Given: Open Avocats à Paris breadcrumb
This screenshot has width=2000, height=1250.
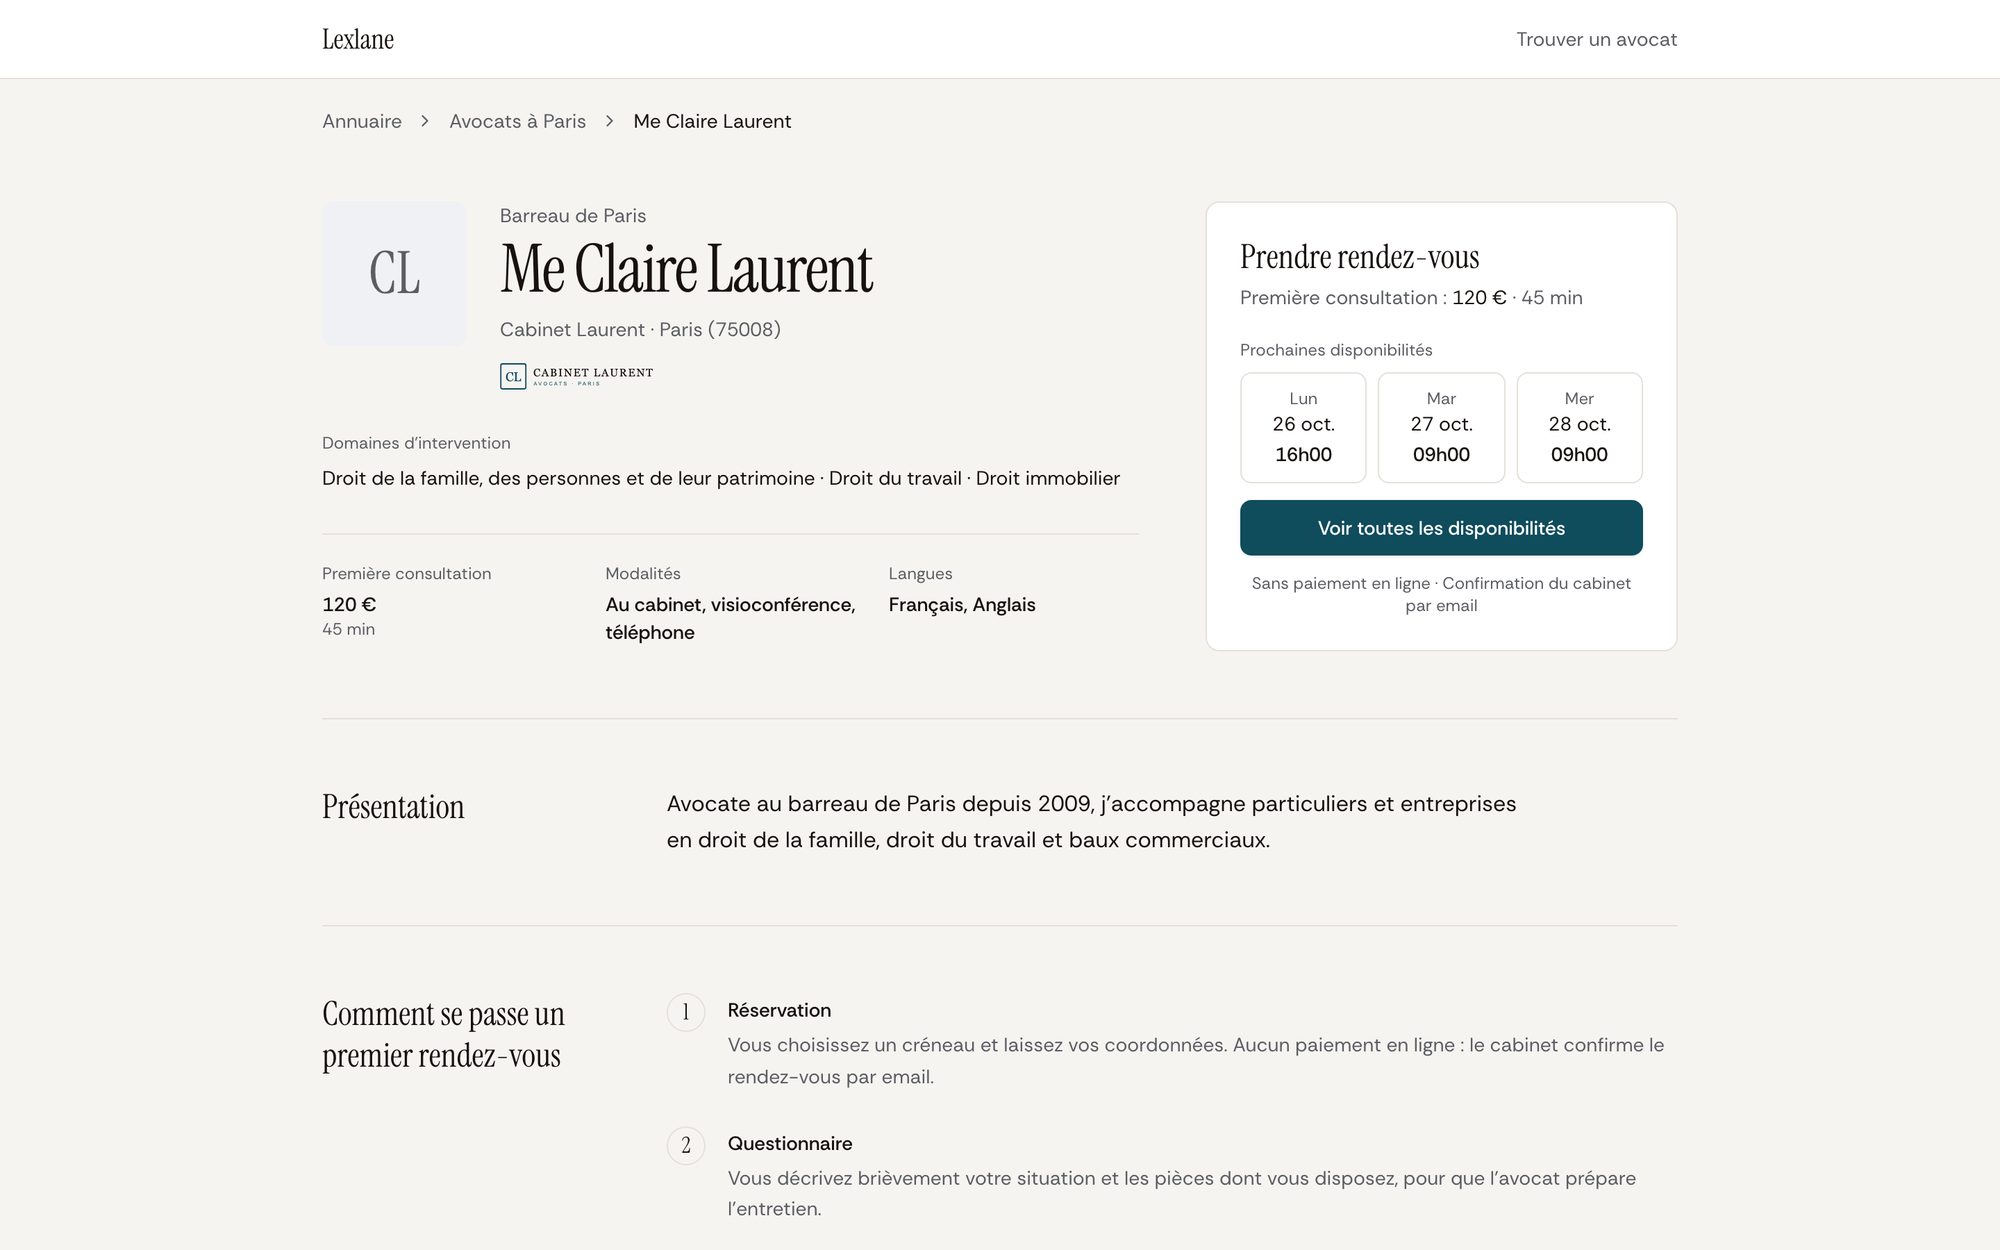Looking at the screenshot, I should [x=517, y=121].
